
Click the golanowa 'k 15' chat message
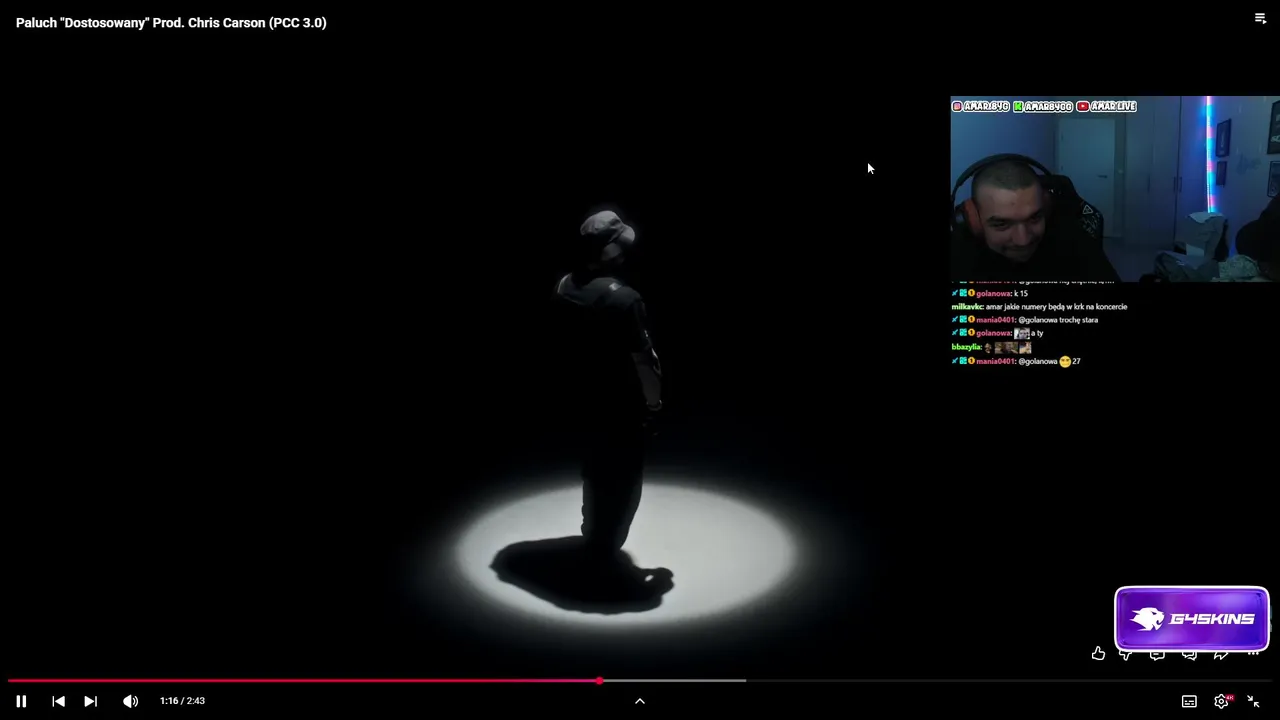(x=990, y=293)
